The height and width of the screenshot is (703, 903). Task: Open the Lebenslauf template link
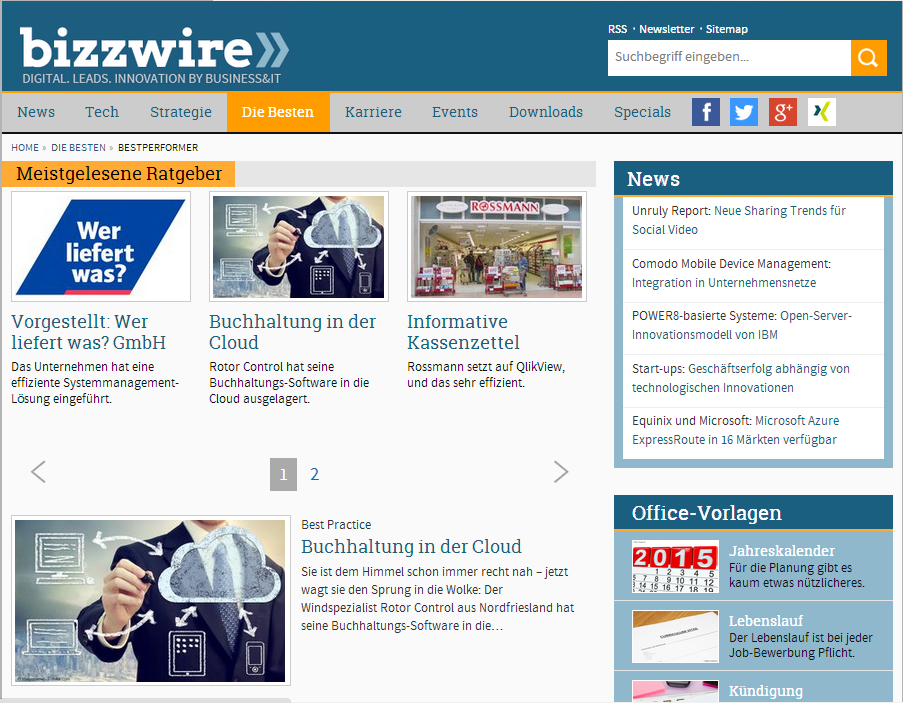[765, 621]
